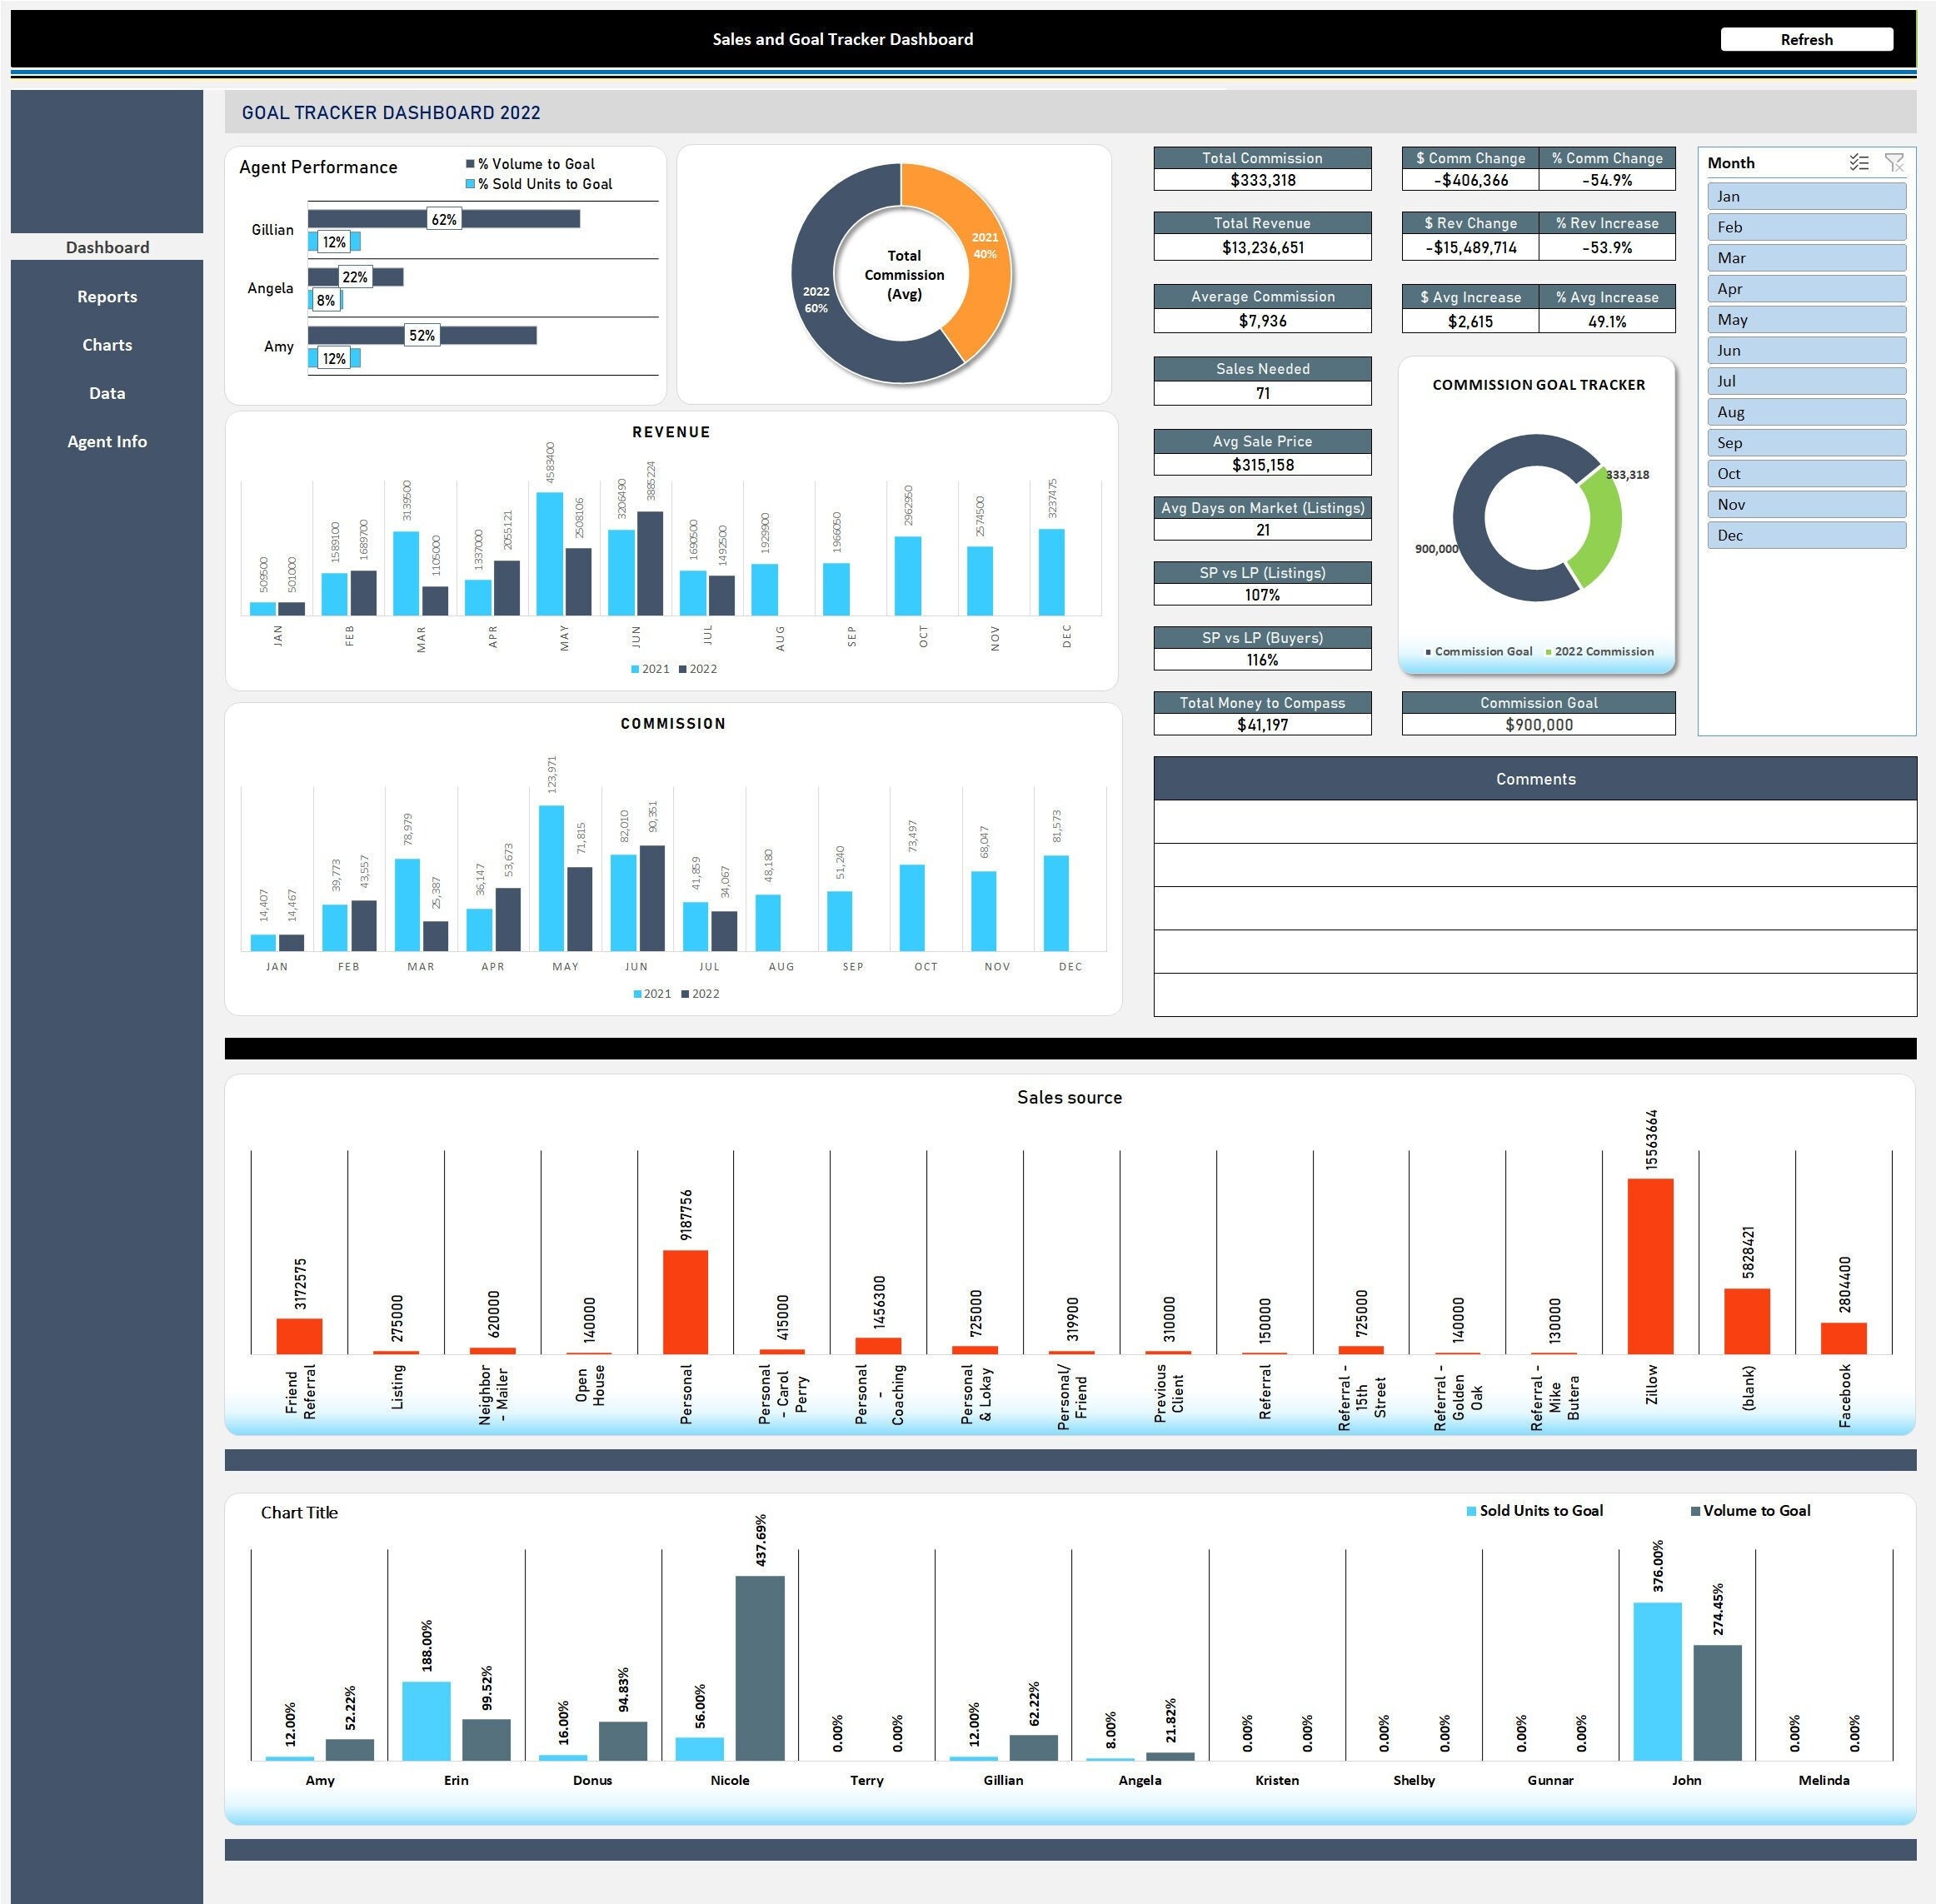Select Jan in the Month slicer
The width and height of the screenshot is (1936, 1904).
(x=1806, y=196)
